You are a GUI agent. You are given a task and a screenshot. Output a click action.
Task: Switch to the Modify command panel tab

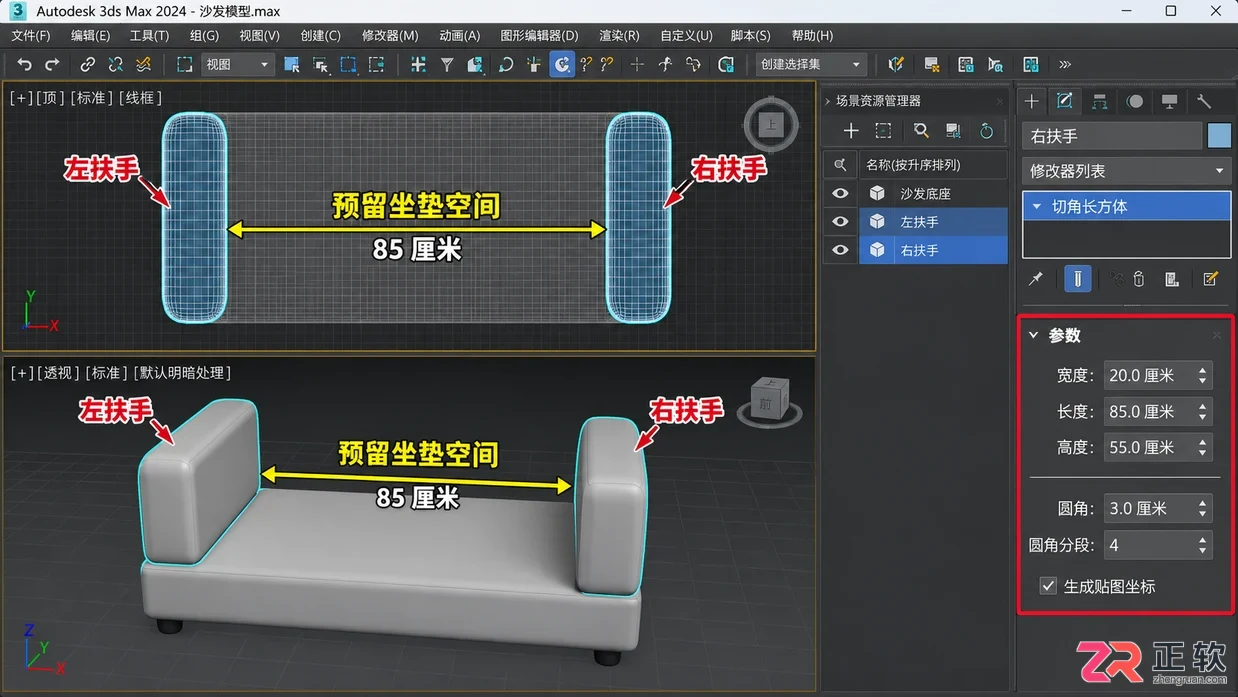(1065, 101)
